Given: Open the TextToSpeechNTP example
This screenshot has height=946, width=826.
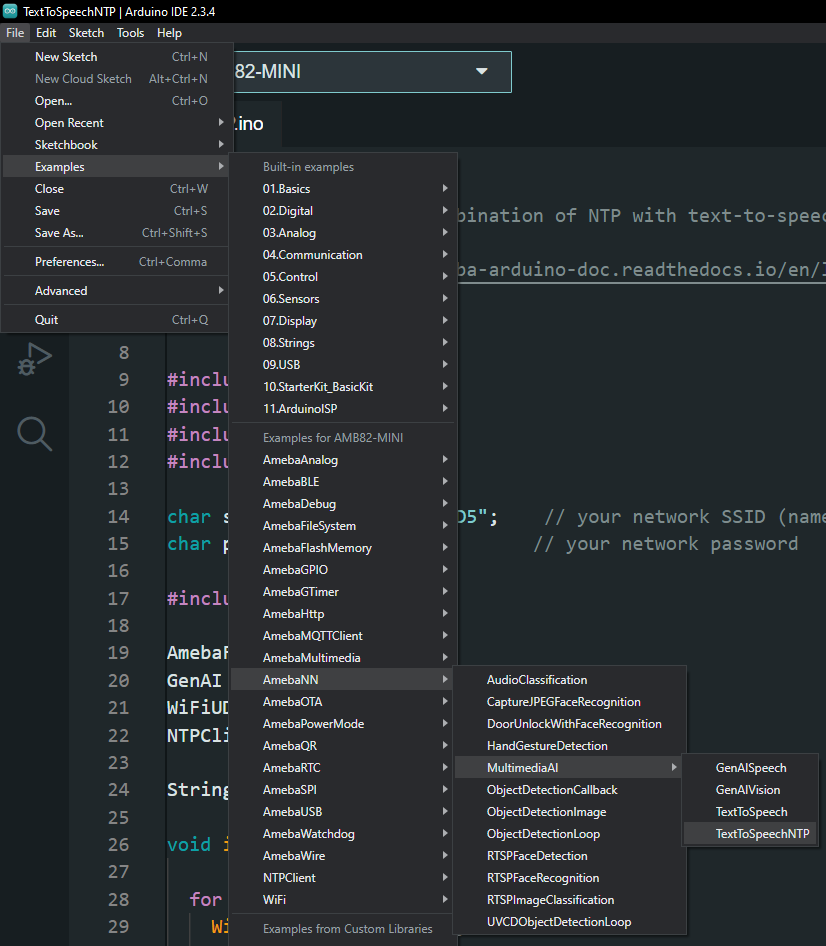Looking at the screenshot, I should [x=750, y=834].
